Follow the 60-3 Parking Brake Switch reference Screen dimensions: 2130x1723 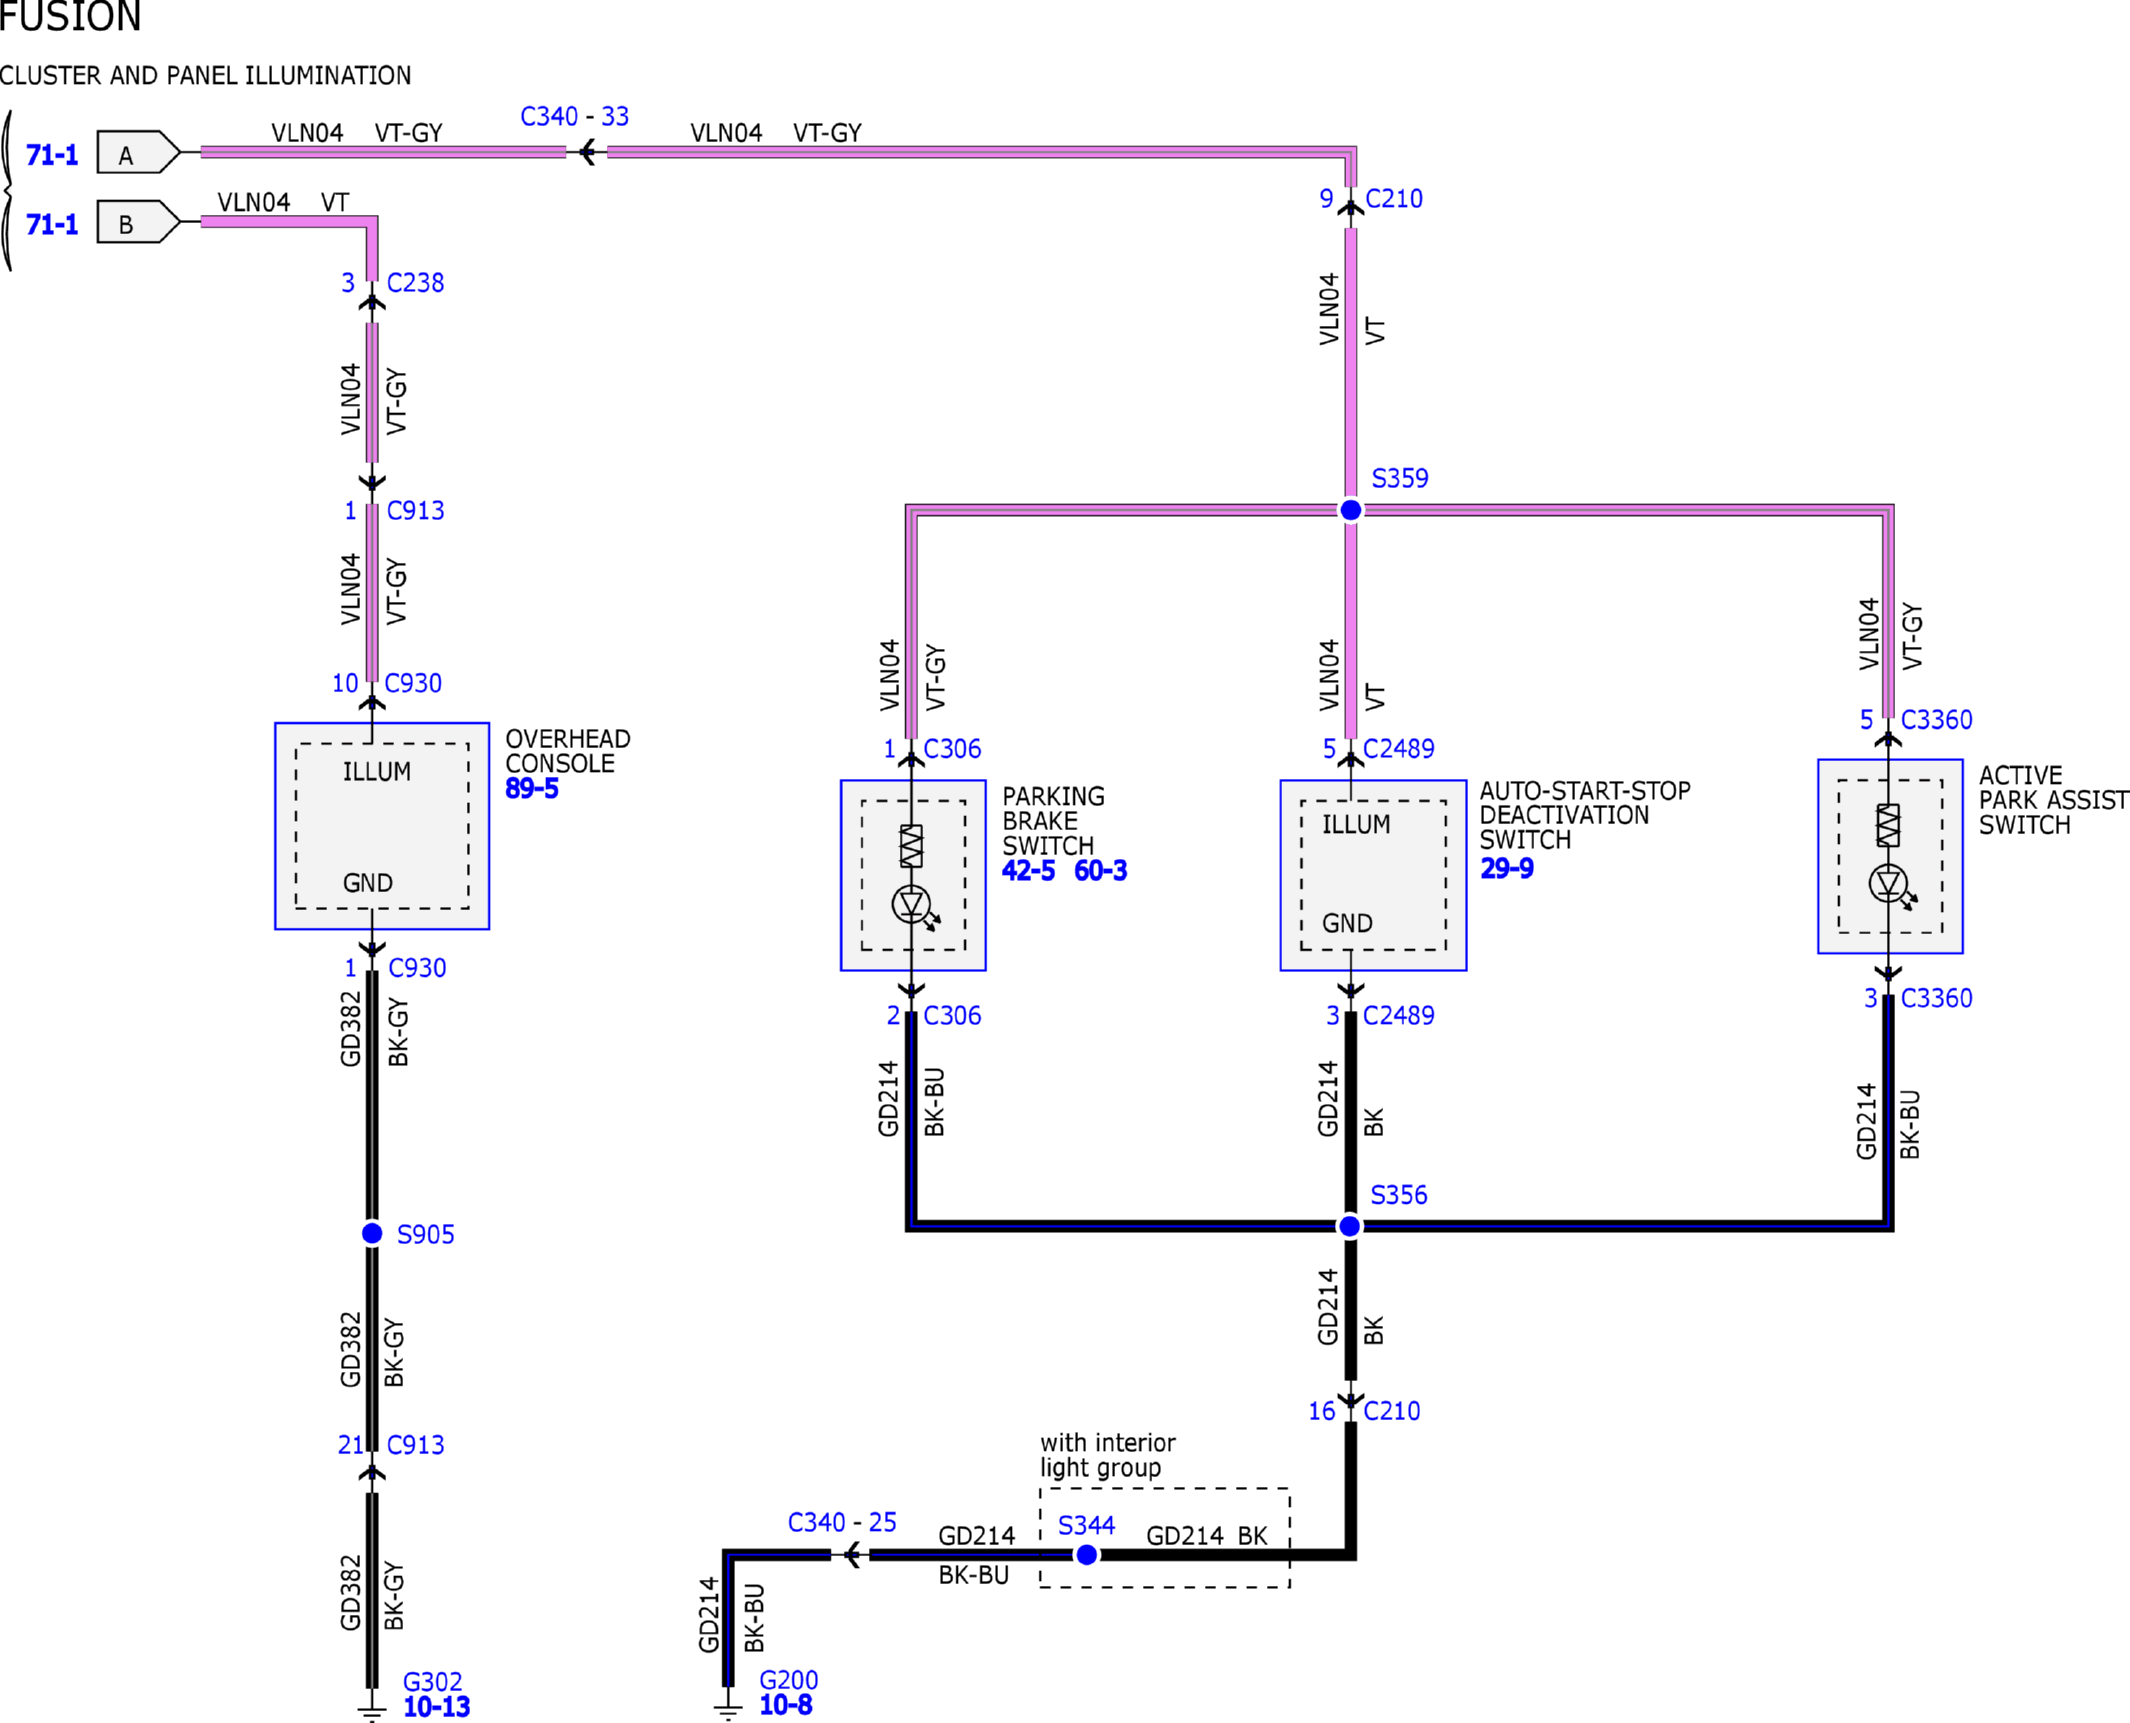pos(1100,871)
